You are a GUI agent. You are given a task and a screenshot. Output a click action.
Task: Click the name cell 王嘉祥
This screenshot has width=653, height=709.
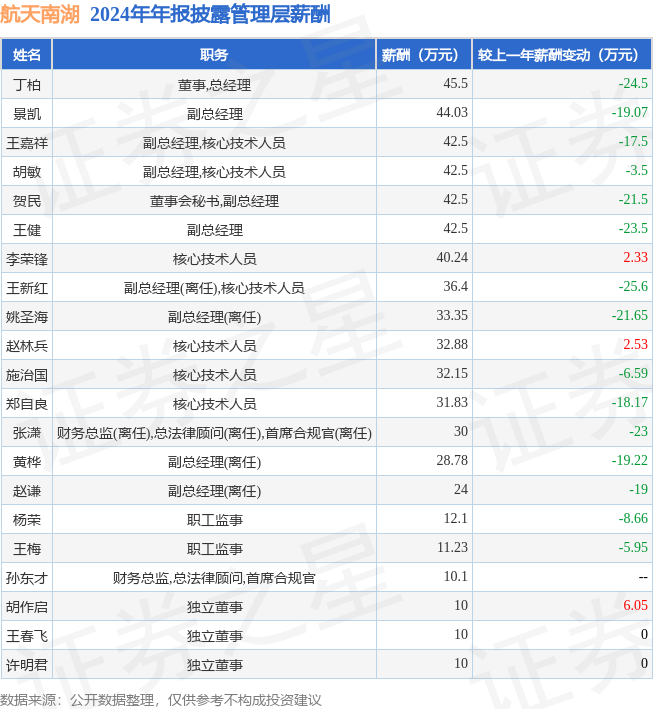27,143
